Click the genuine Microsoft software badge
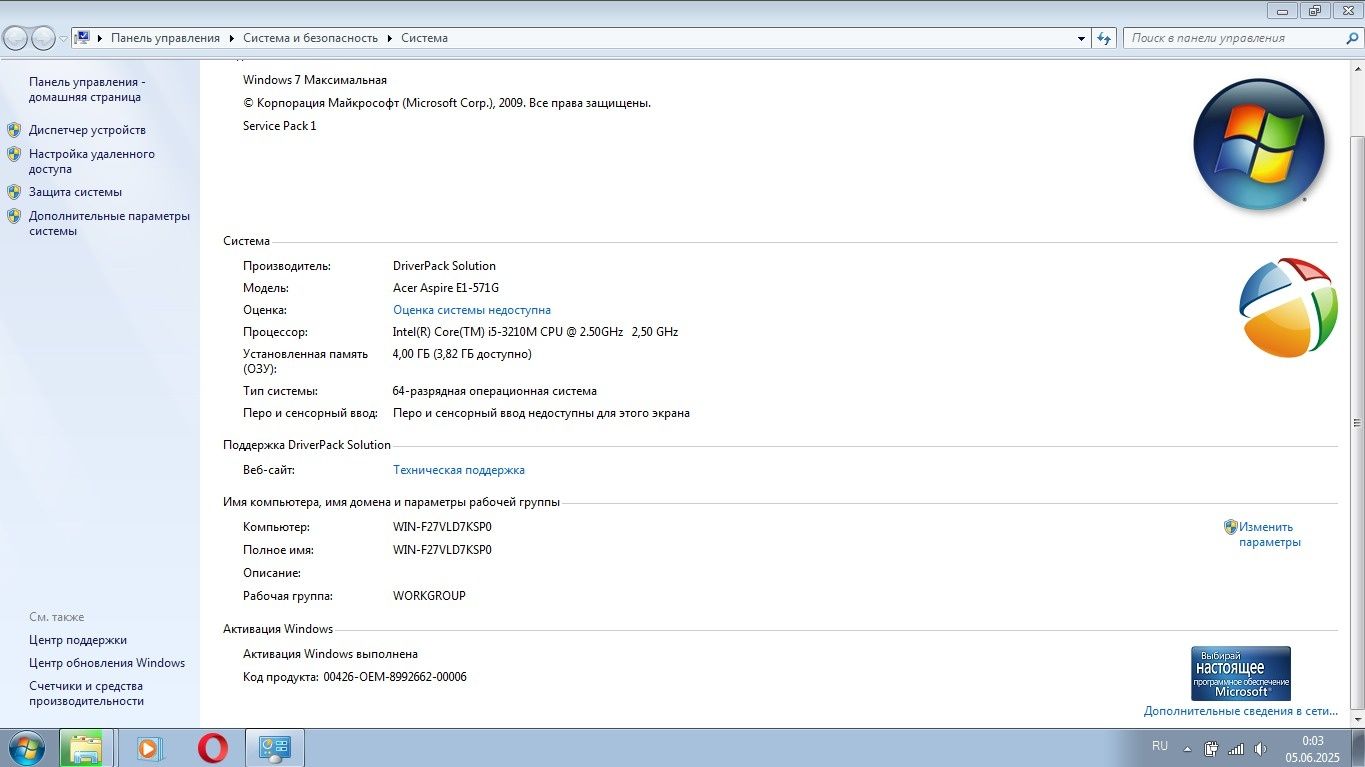Image resolution: width=1365 pixels, height=767 pixels. coord(1241,673)
